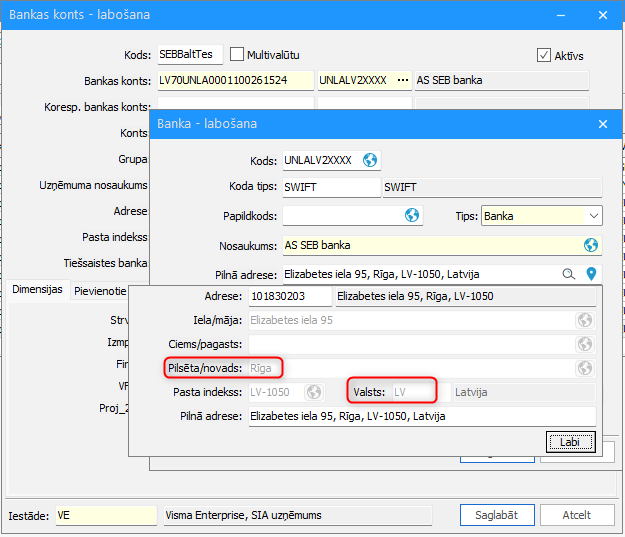Open bank lookup with three-dots button

pos(403,81)
